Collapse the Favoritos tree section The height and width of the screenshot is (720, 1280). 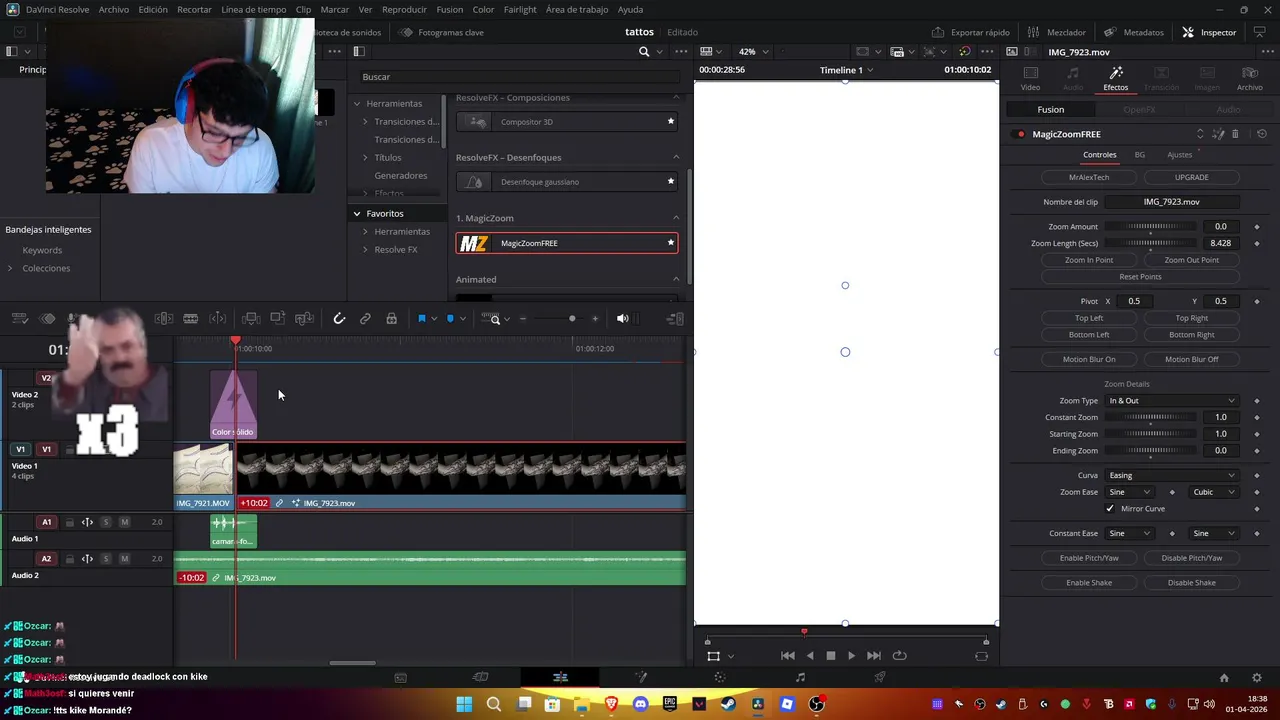click(x=356, y=214)
